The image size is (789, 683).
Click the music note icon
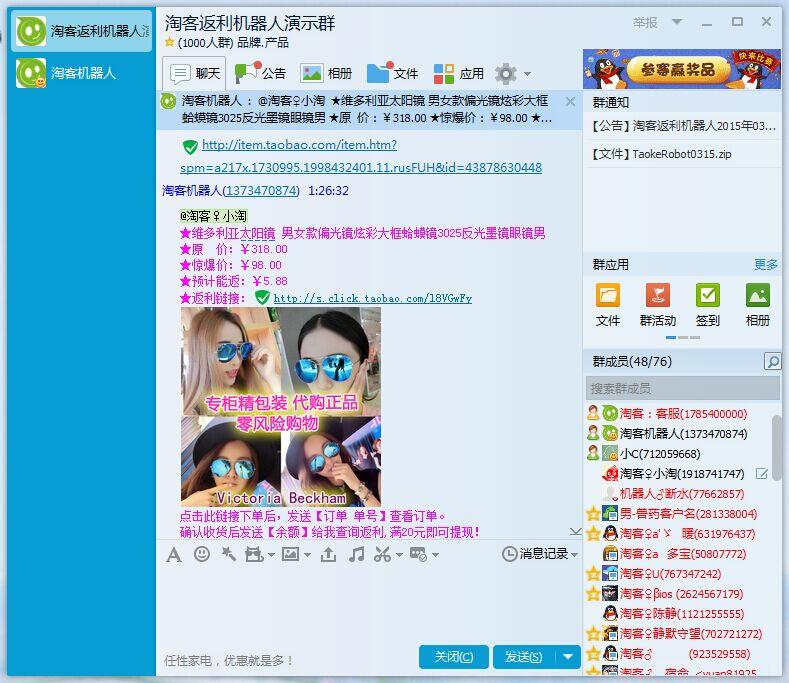point(356,555)
